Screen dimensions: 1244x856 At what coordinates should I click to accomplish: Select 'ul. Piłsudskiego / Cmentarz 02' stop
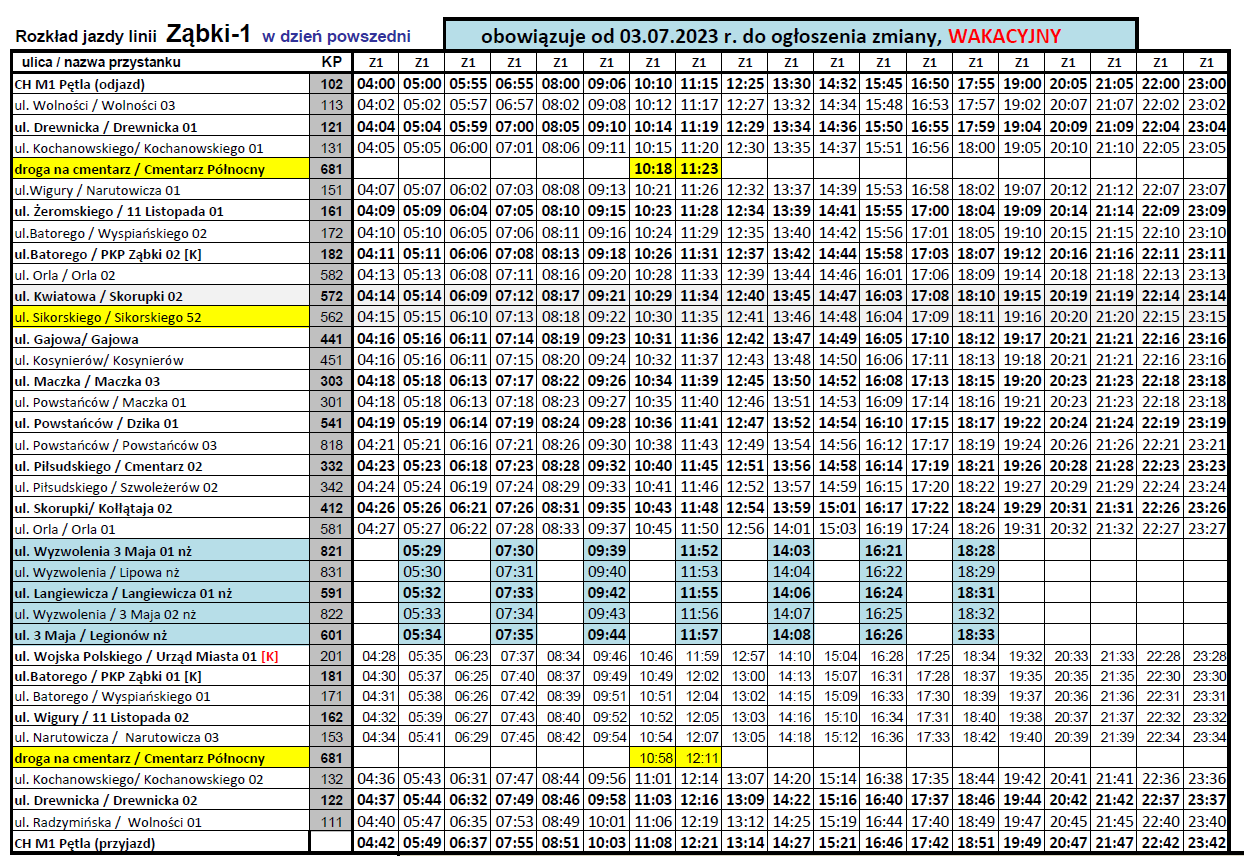point(107,465)
